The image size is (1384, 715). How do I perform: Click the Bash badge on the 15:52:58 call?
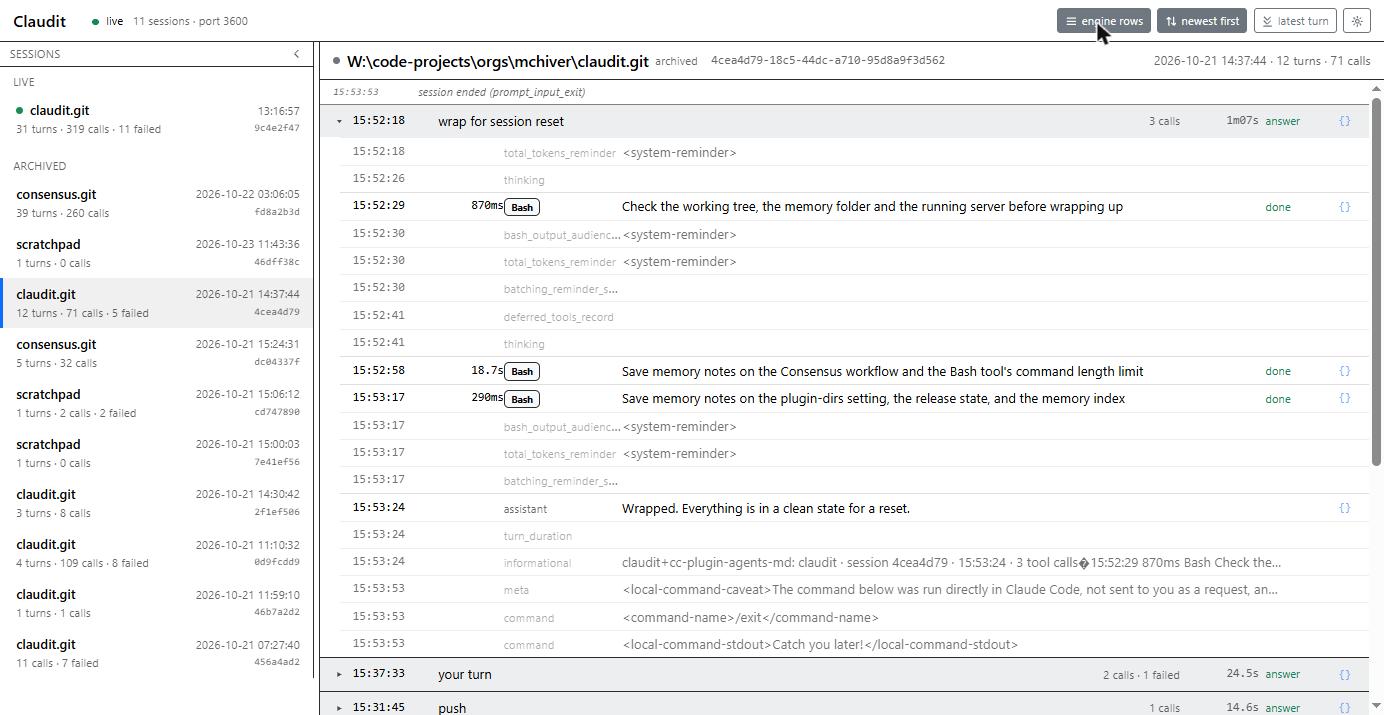tap(521, 371)
